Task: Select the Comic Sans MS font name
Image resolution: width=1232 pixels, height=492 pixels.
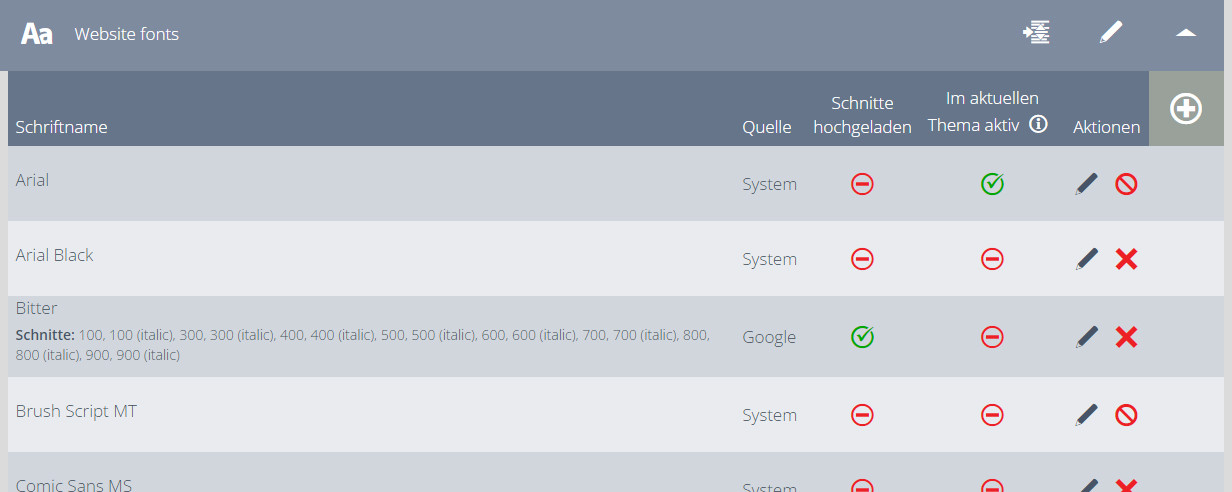Action: 74,485
